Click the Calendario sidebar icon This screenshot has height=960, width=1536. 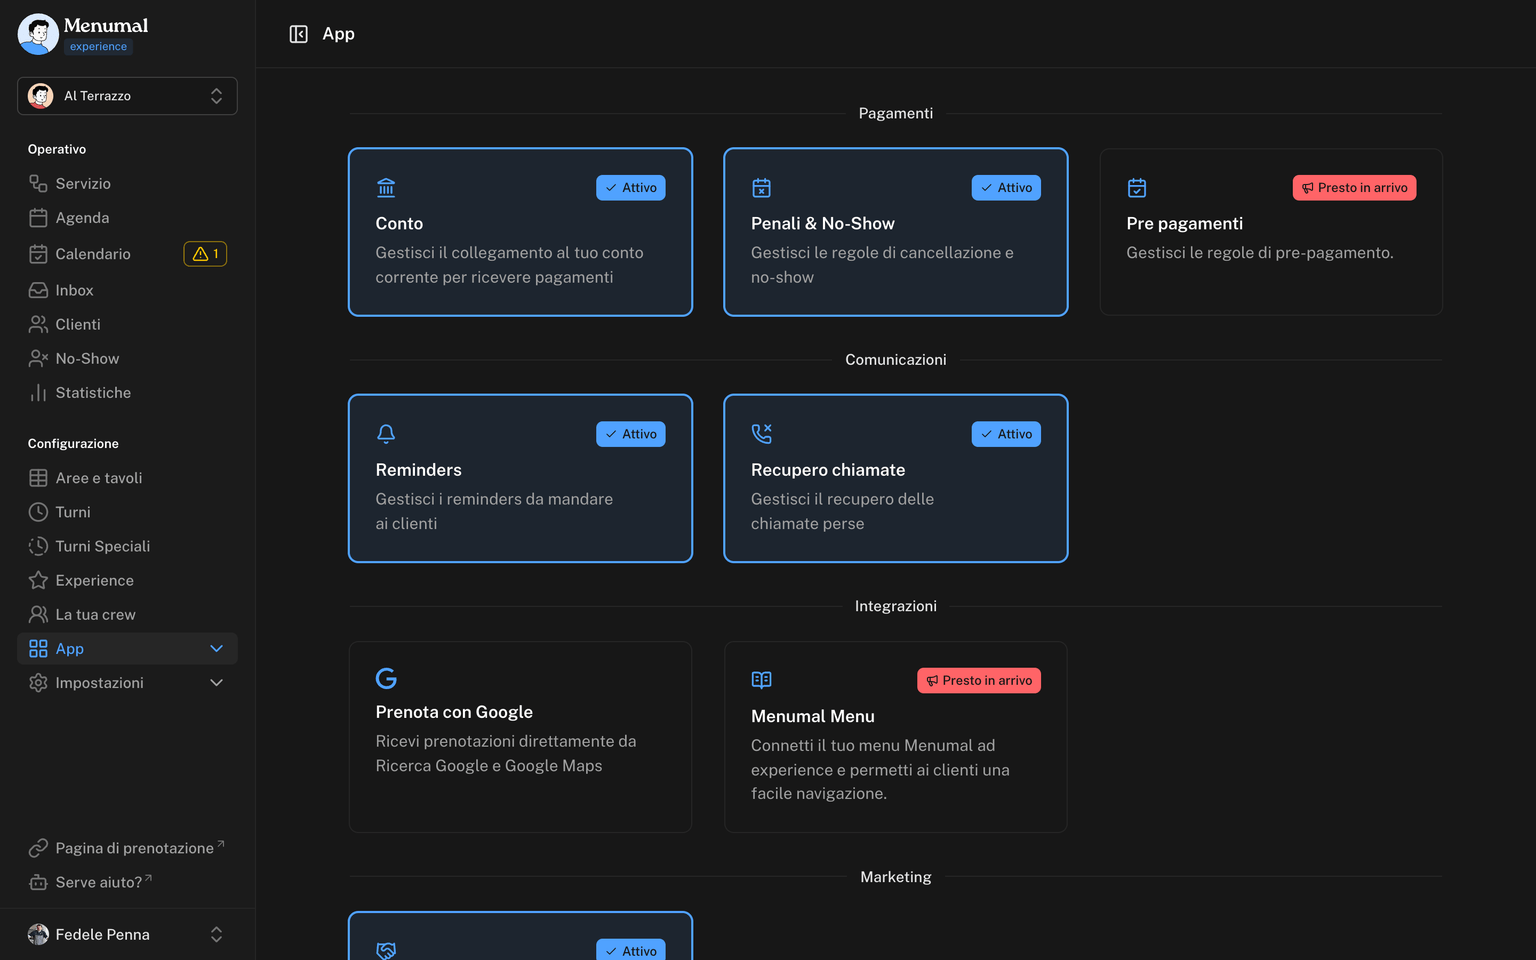tap(38, 254)
